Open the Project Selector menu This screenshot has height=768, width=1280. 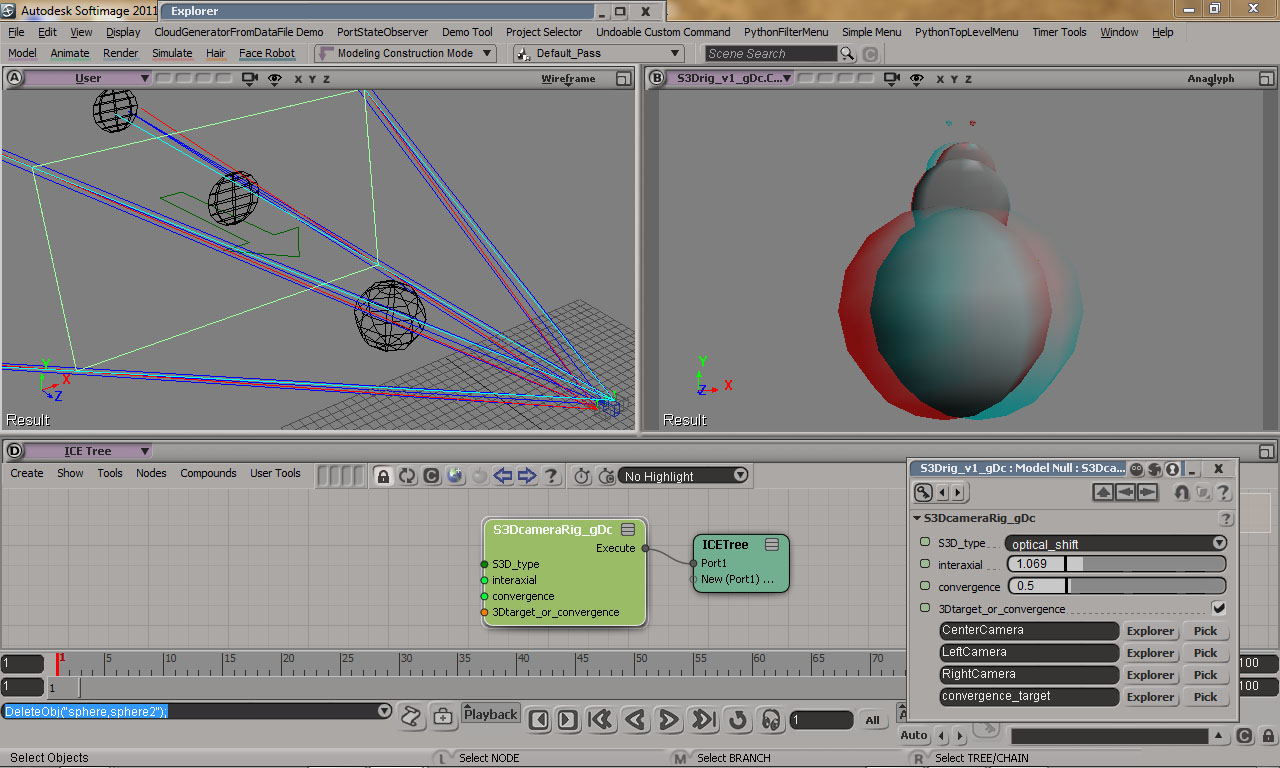(x=544, y=32)
